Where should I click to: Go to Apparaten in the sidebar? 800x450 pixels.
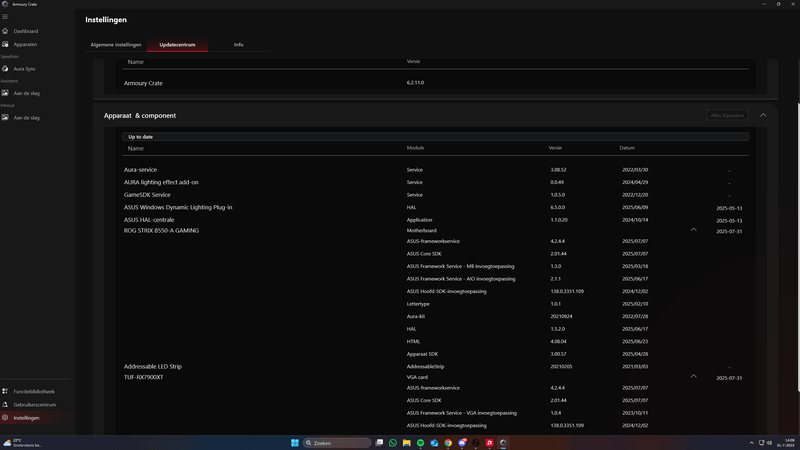coord(25,44)
